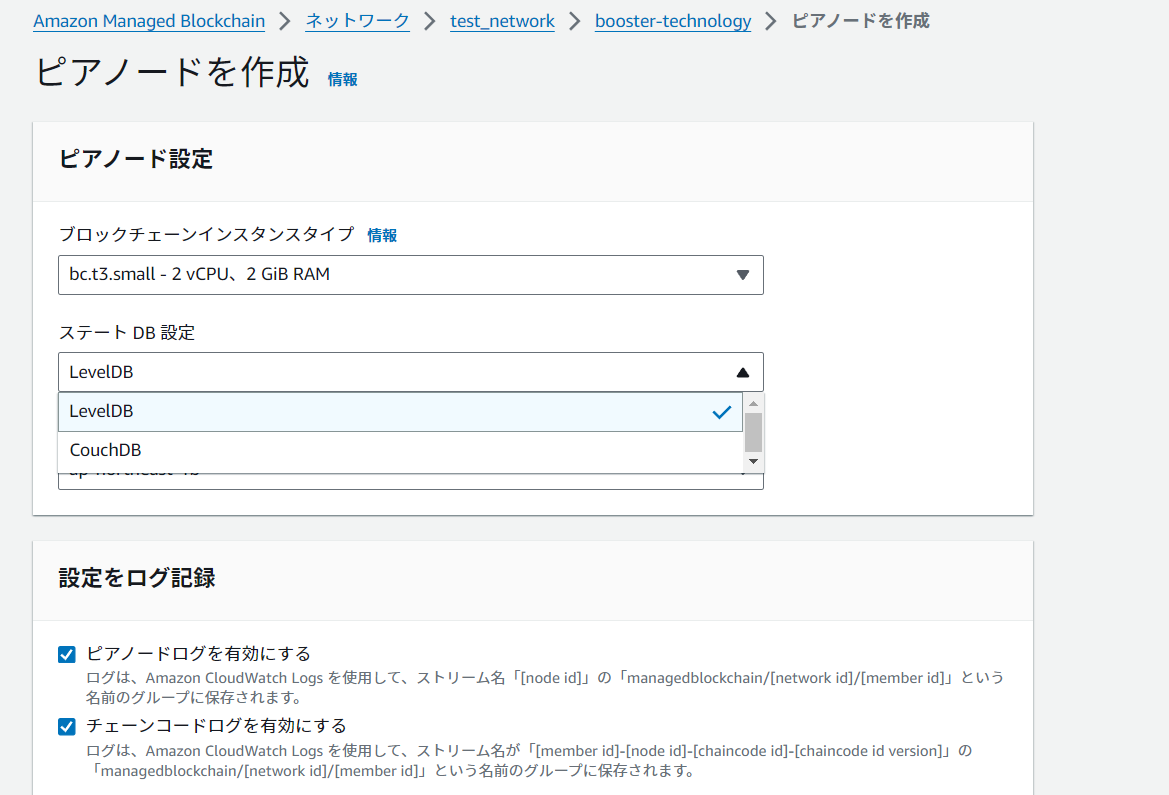Click the dropdown list scrollbar thumb

click(x=754, y=432)
